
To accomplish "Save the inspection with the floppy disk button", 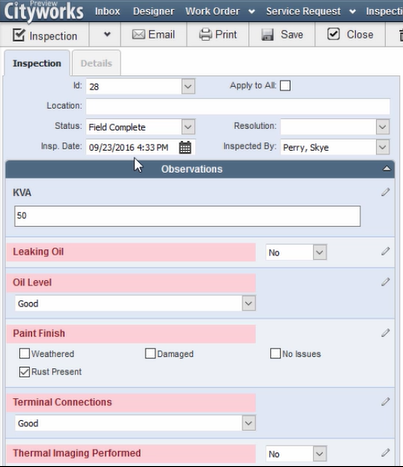I will click(x=282, y=34).
